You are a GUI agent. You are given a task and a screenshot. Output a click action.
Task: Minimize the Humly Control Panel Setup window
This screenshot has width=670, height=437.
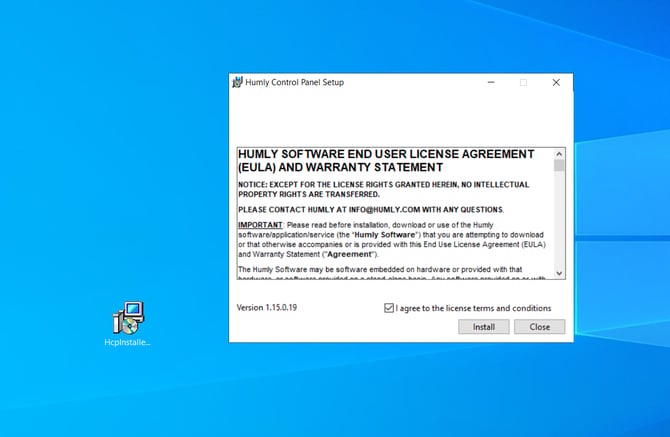491,82
